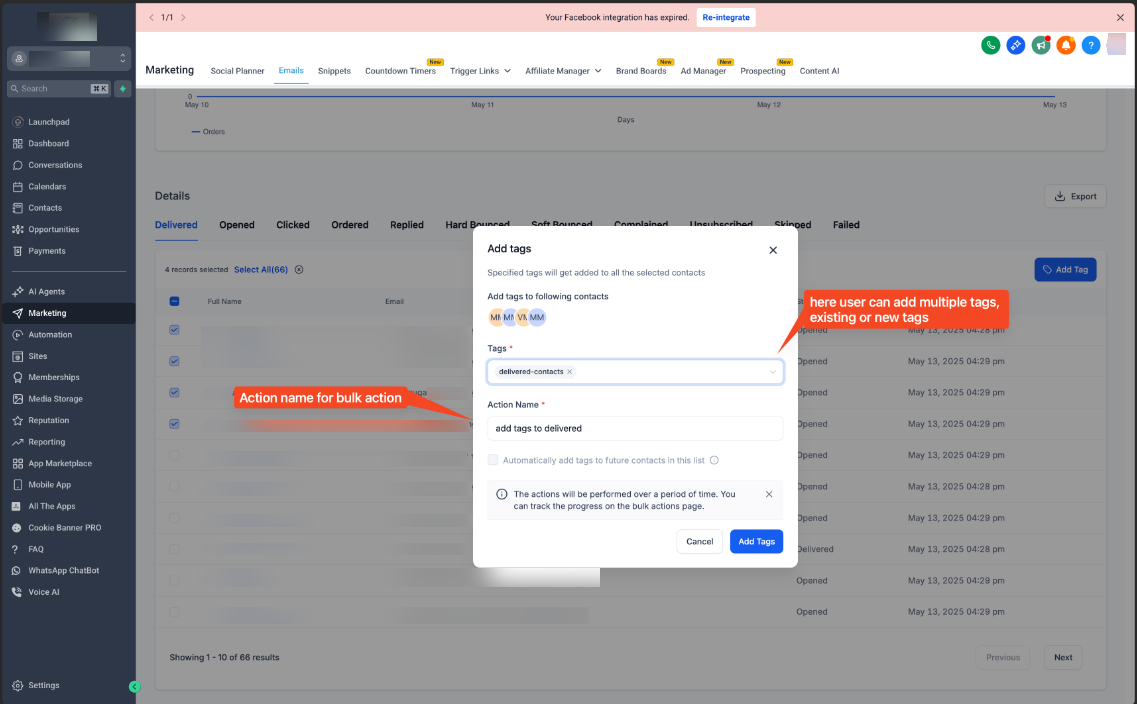This screenshot has width=1137, height=704.
Task: Click the Add Tags confirm button
Action: pyautogui.click(x=756, y=542)
